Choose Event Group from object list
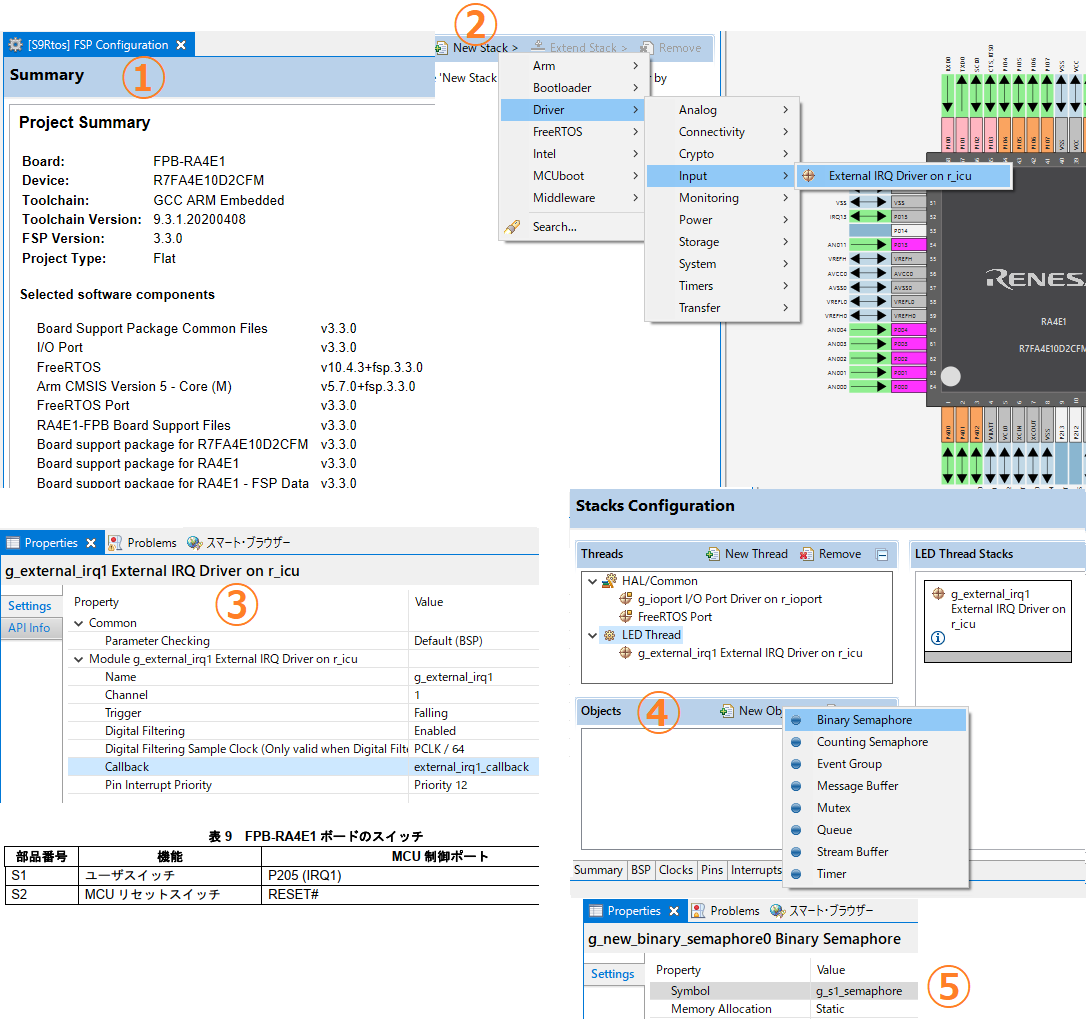This screenshot has width=1086, height=1020. coord(875,764)
